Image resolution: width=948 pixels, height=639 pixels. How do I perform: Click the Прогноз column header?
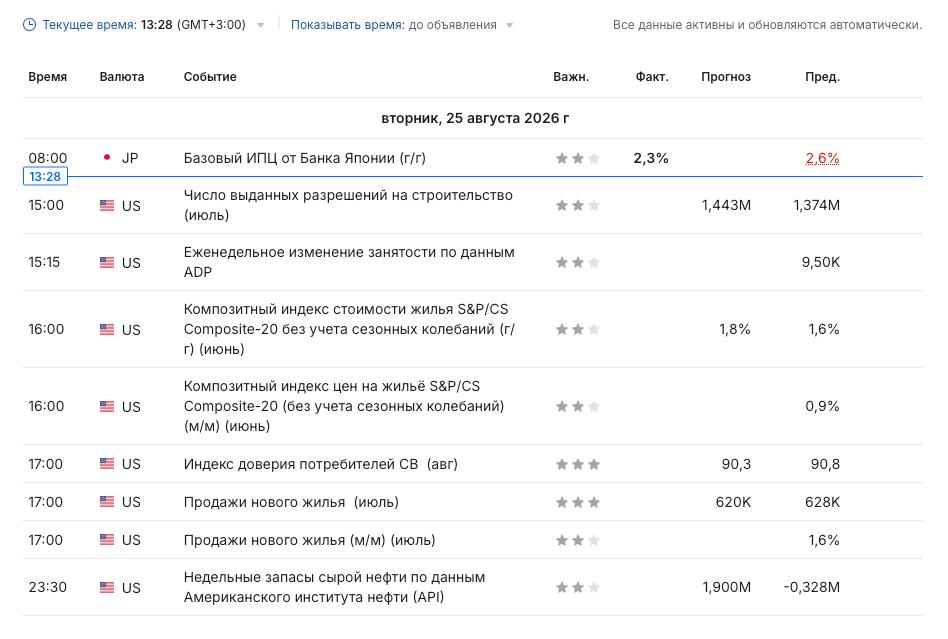726,77
